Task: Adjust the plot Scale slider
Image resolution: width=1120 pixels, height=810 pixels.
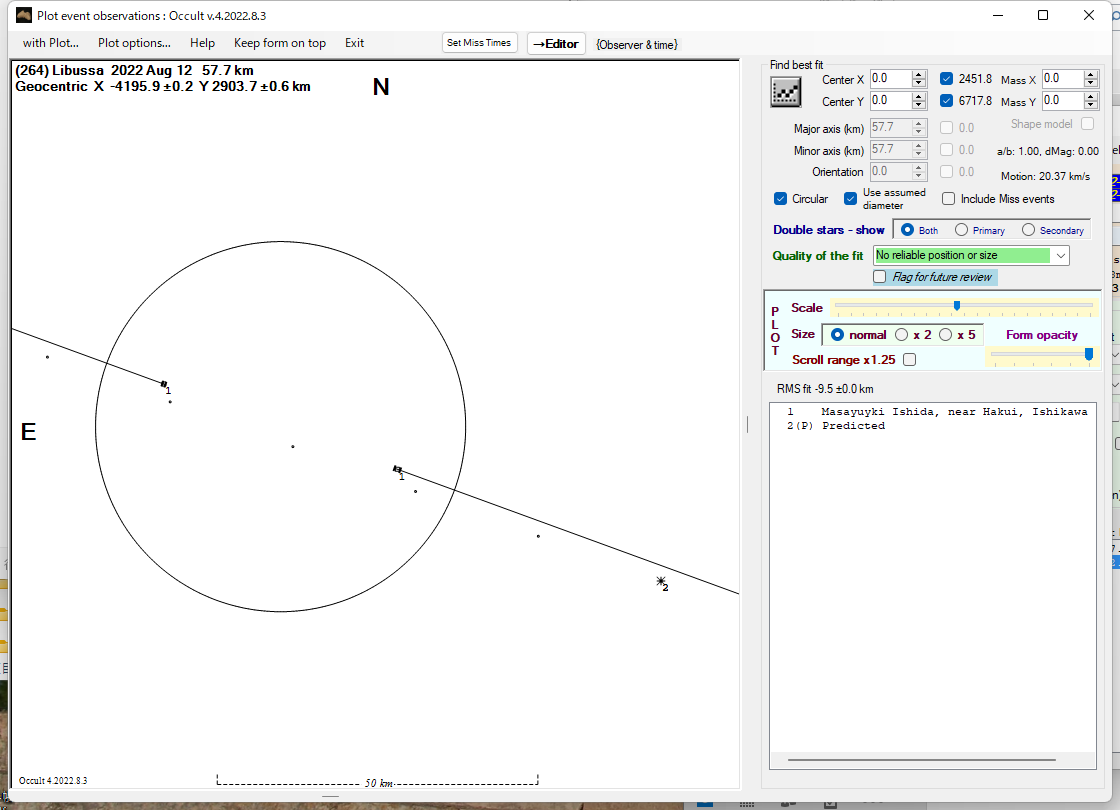Action: pos(957,306)
